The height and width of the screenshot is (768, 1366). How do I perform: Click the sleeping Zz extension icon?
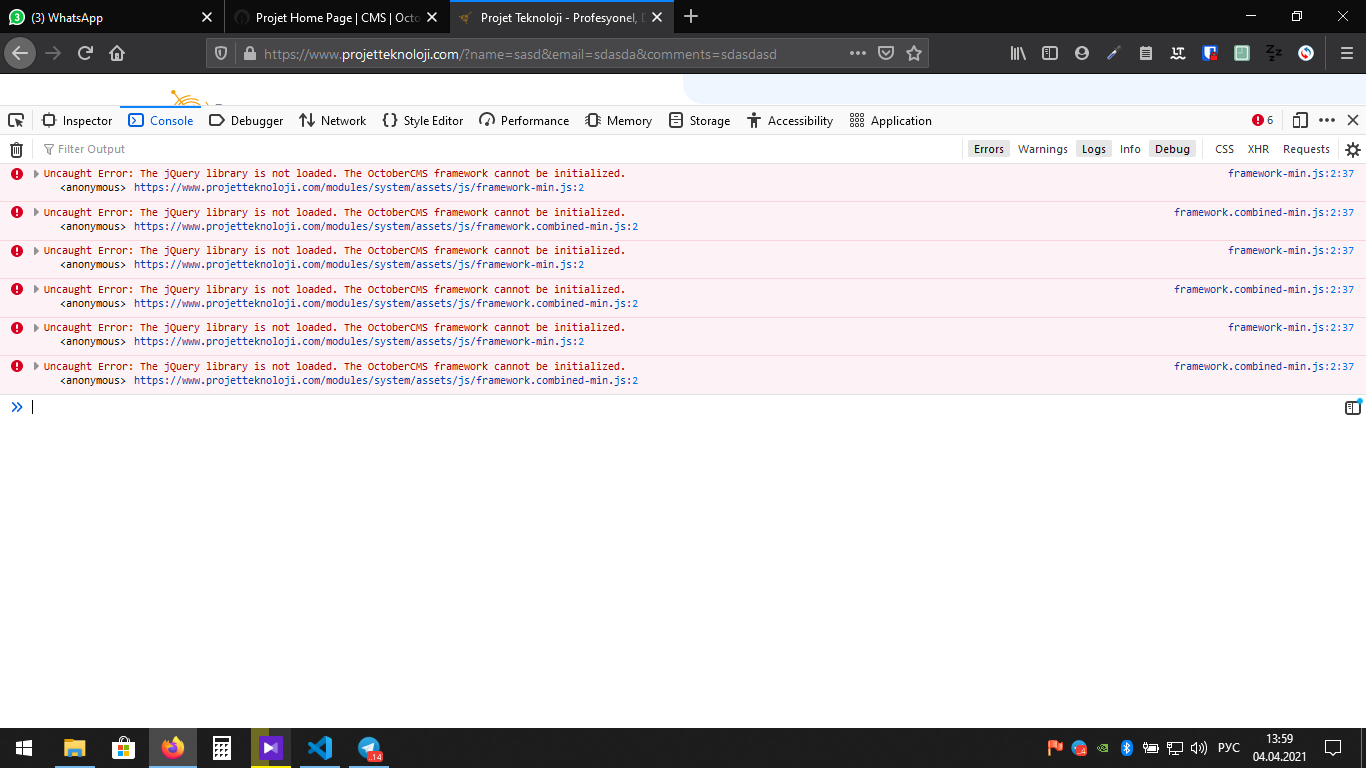click(1274, 53)
